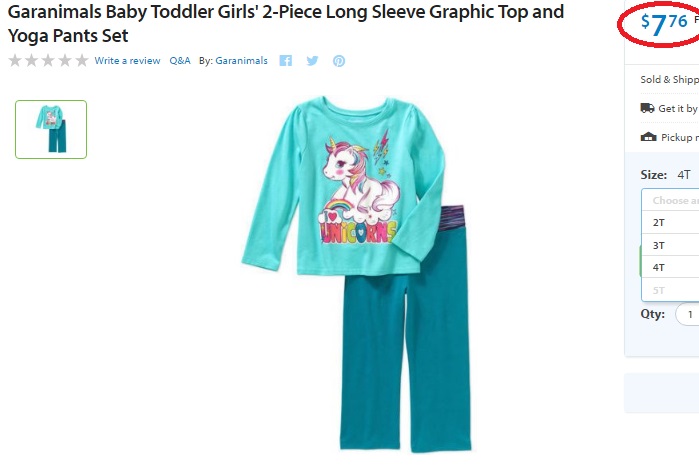The image size is (699, 465).
Task: Rate product with third star
Action: click(48, 60)
